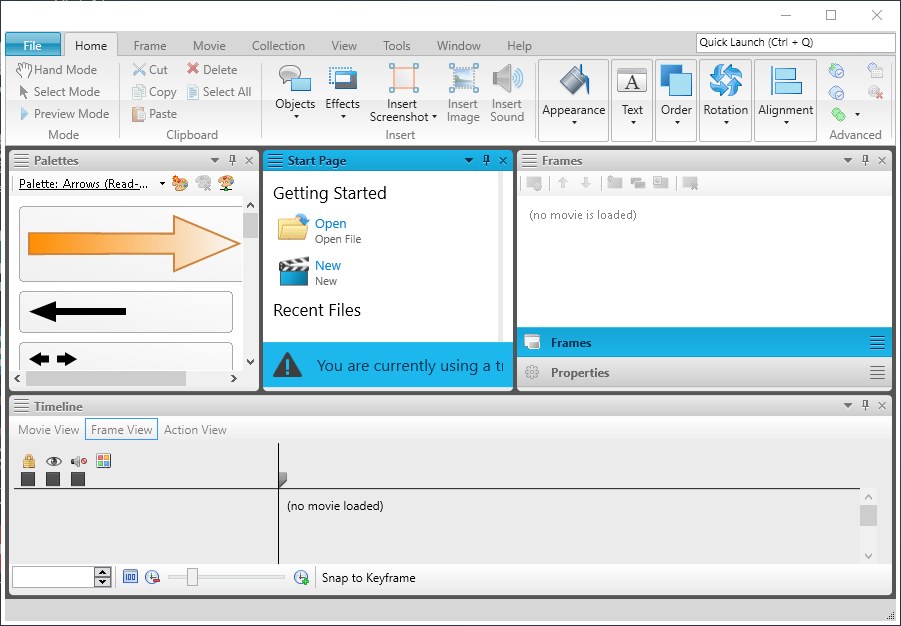Switch to the Movie ribbon tab
Viewport: 901px width, 626px height.
(x=209, y=45)
